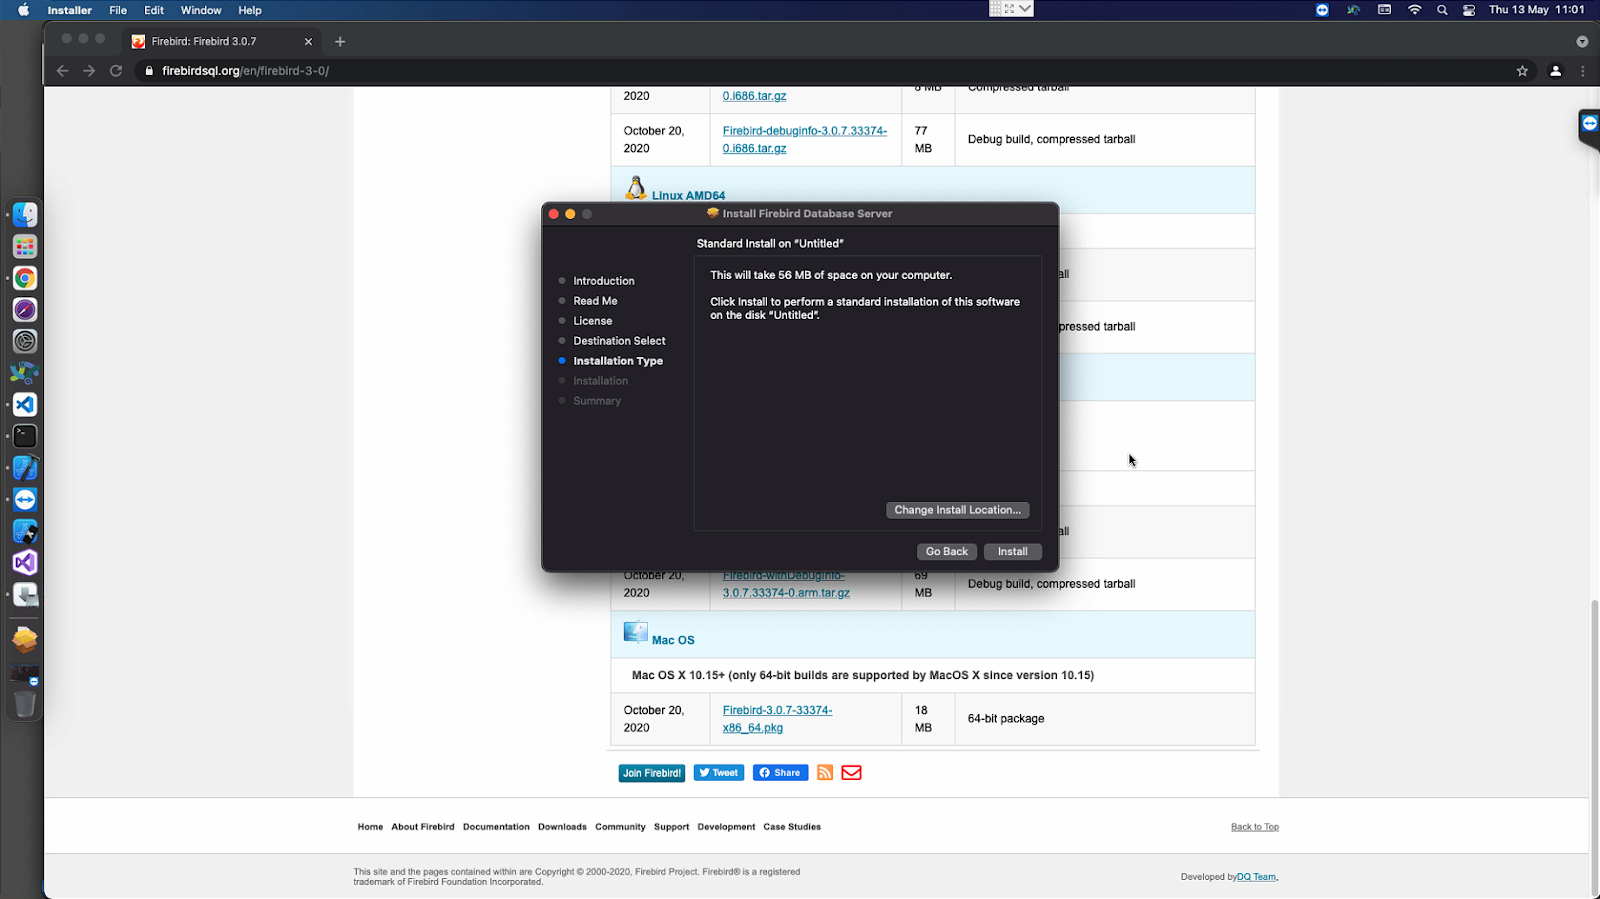The image size is (1600, 899).
Task: Open Control Center in the menu bar
Action: tap(1469, 10)
